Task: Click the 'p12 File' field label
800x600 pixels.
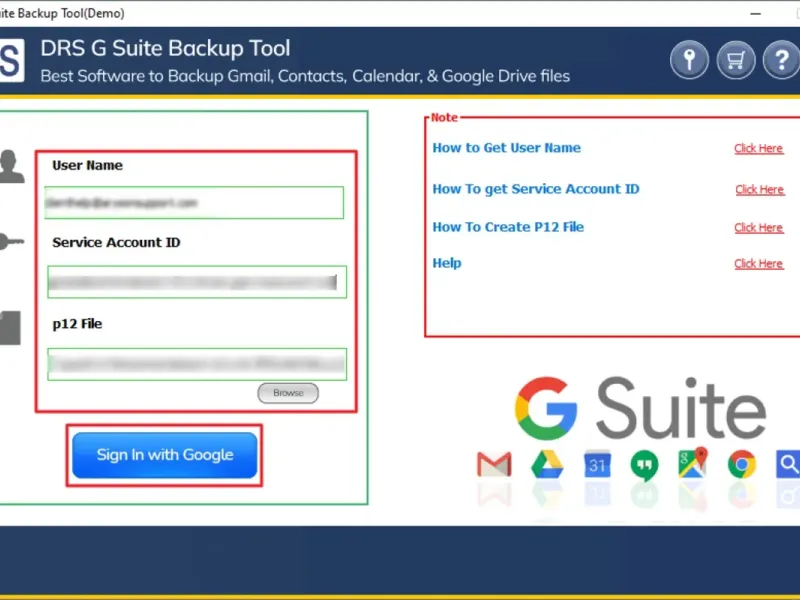Action: (78, 324)
